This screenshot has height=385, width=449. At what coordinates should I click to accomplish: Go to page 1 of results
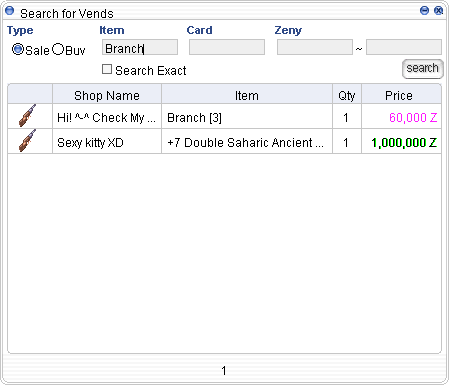click(224, 370)
